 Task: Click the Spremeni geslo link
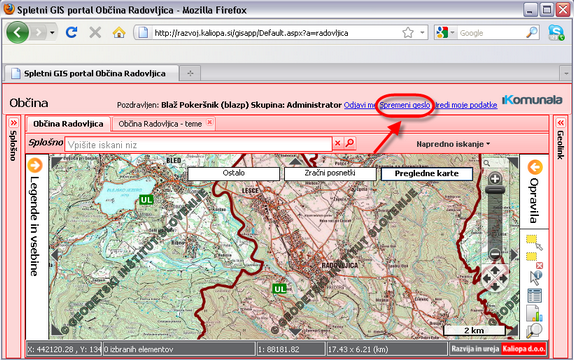pyautogui.click(x=405, y=105)
